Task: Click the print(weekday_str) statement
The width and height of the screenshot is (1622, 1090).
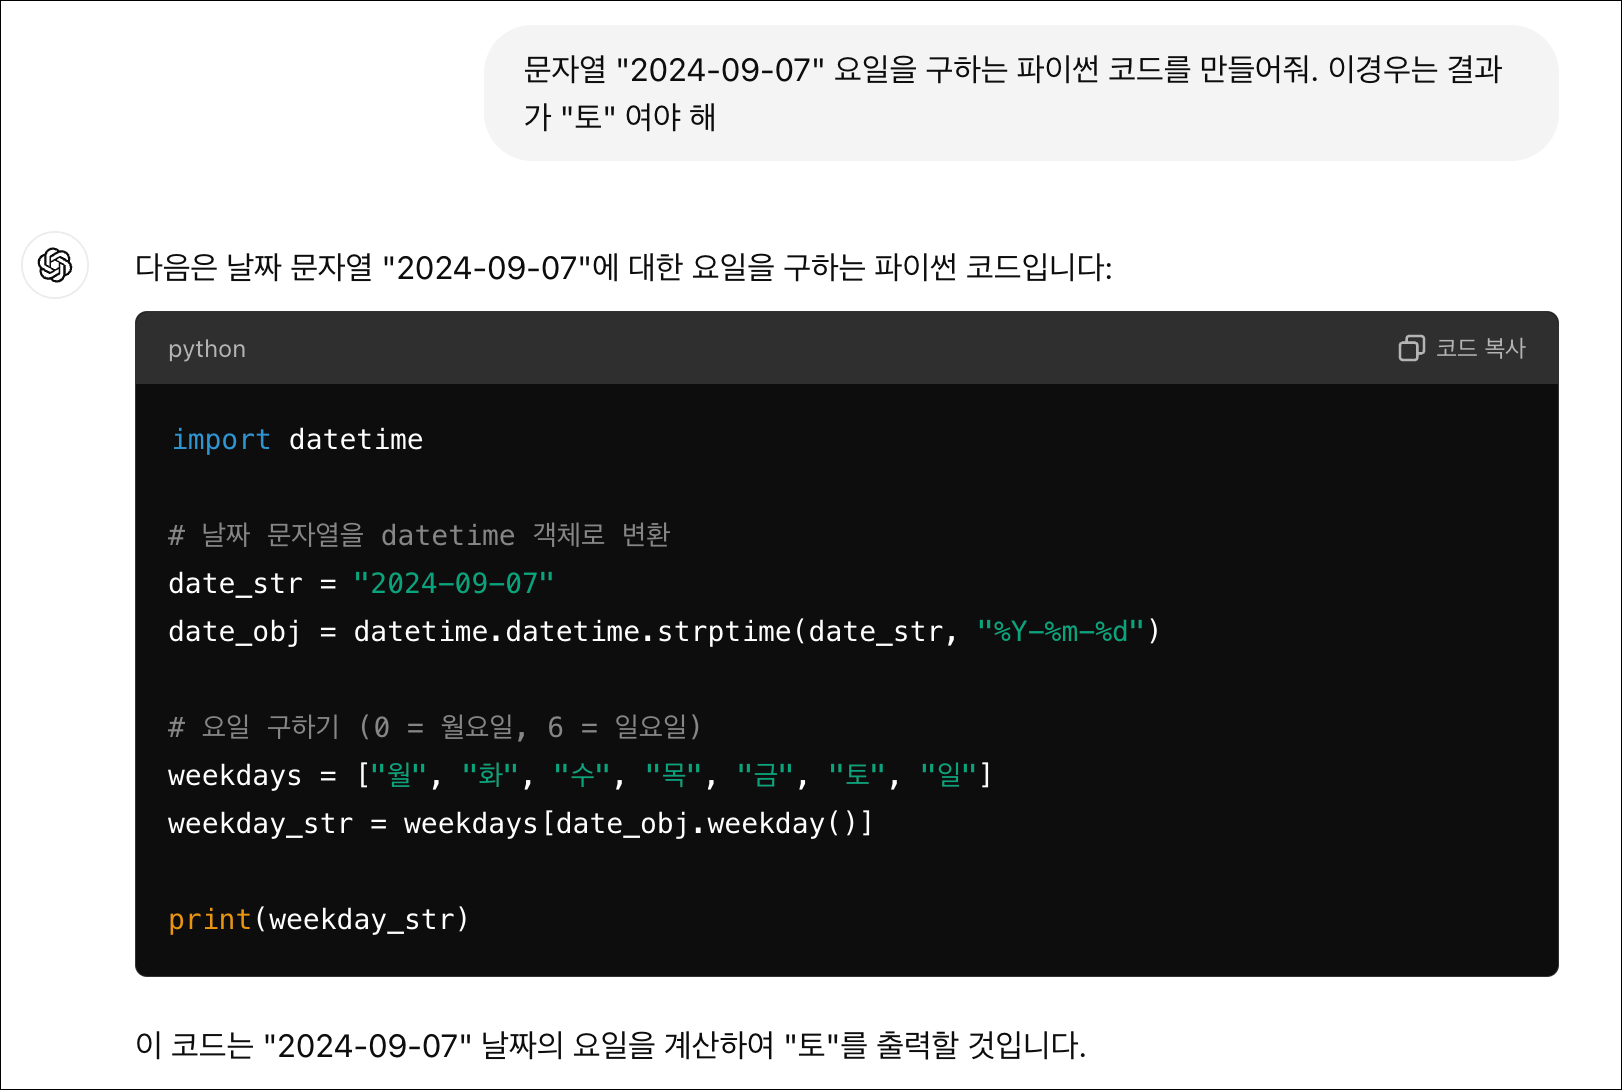Action: click(318, 919)
